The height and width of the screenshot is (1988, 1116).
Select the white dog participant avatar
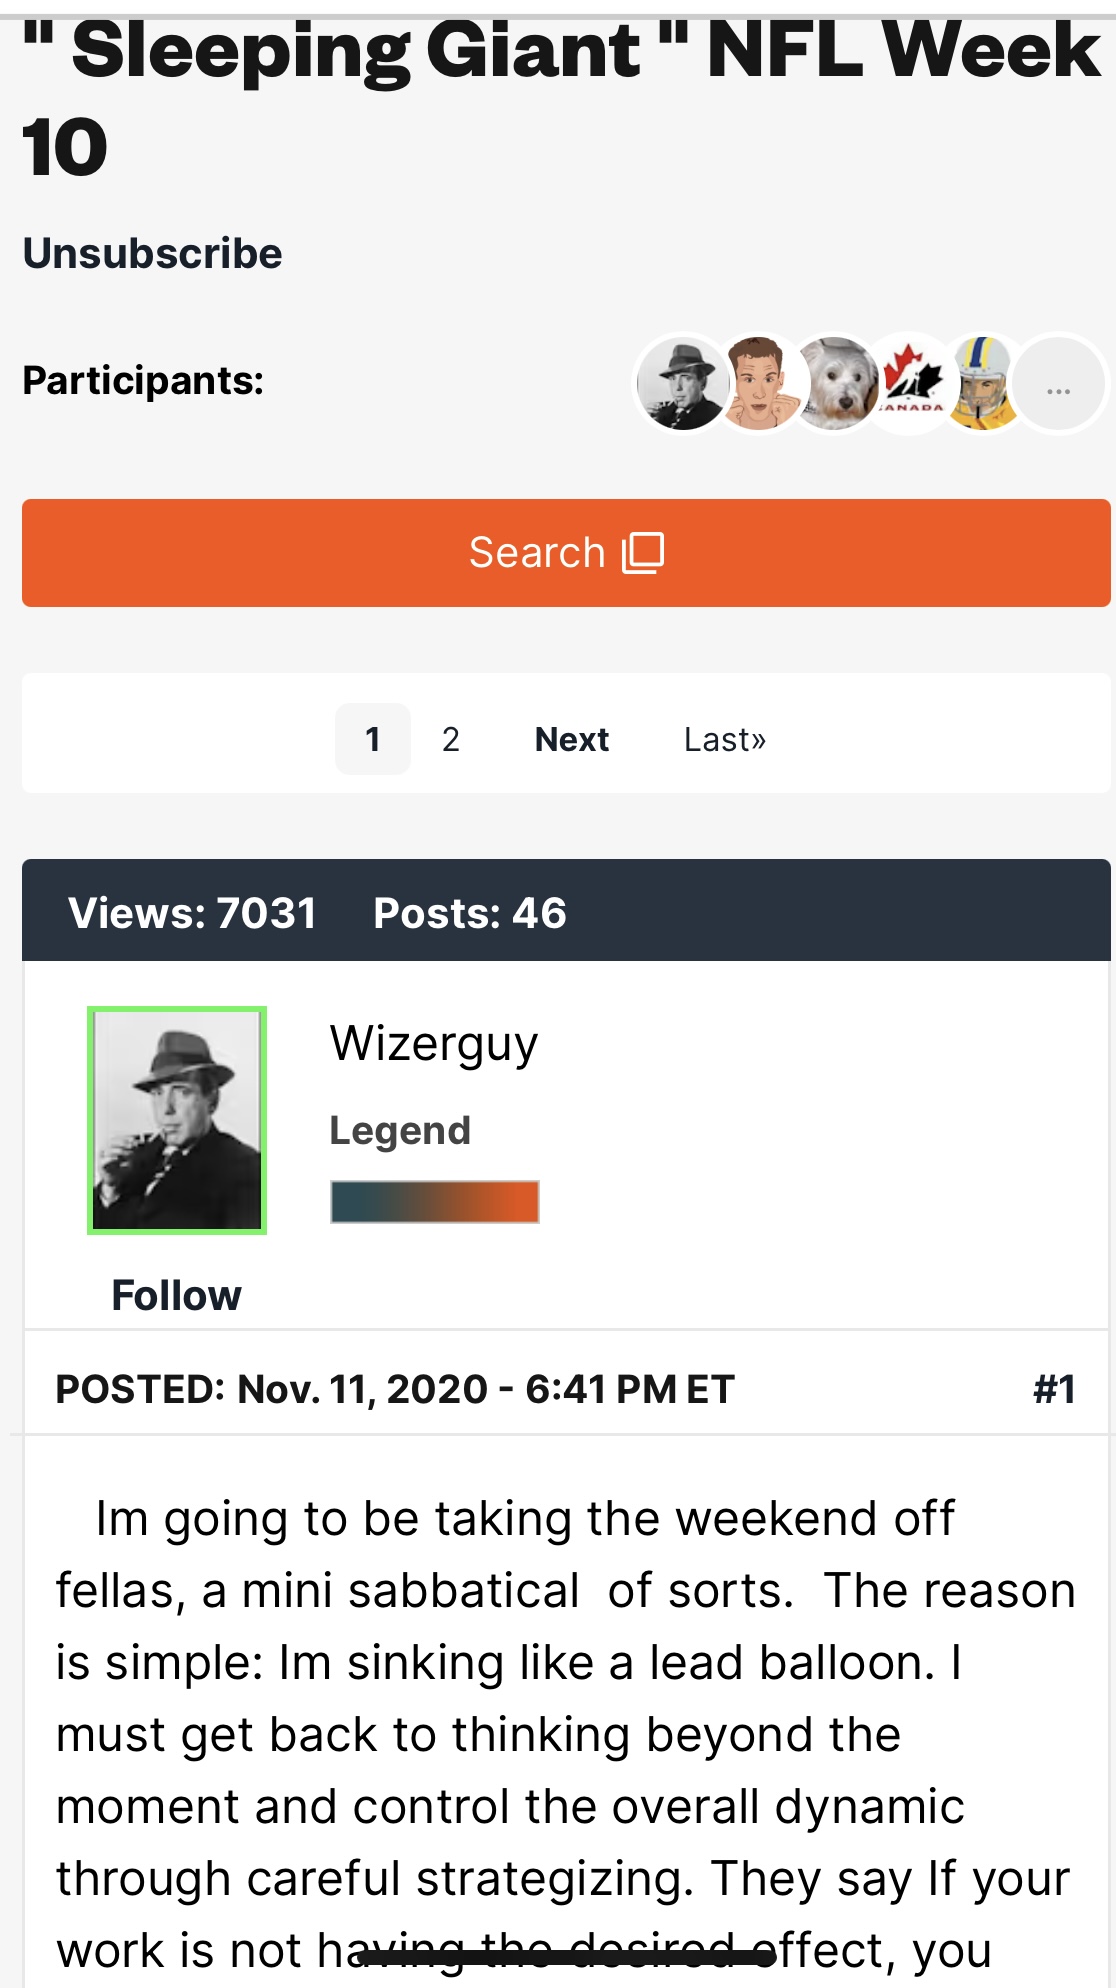click(x=834, y=383)
